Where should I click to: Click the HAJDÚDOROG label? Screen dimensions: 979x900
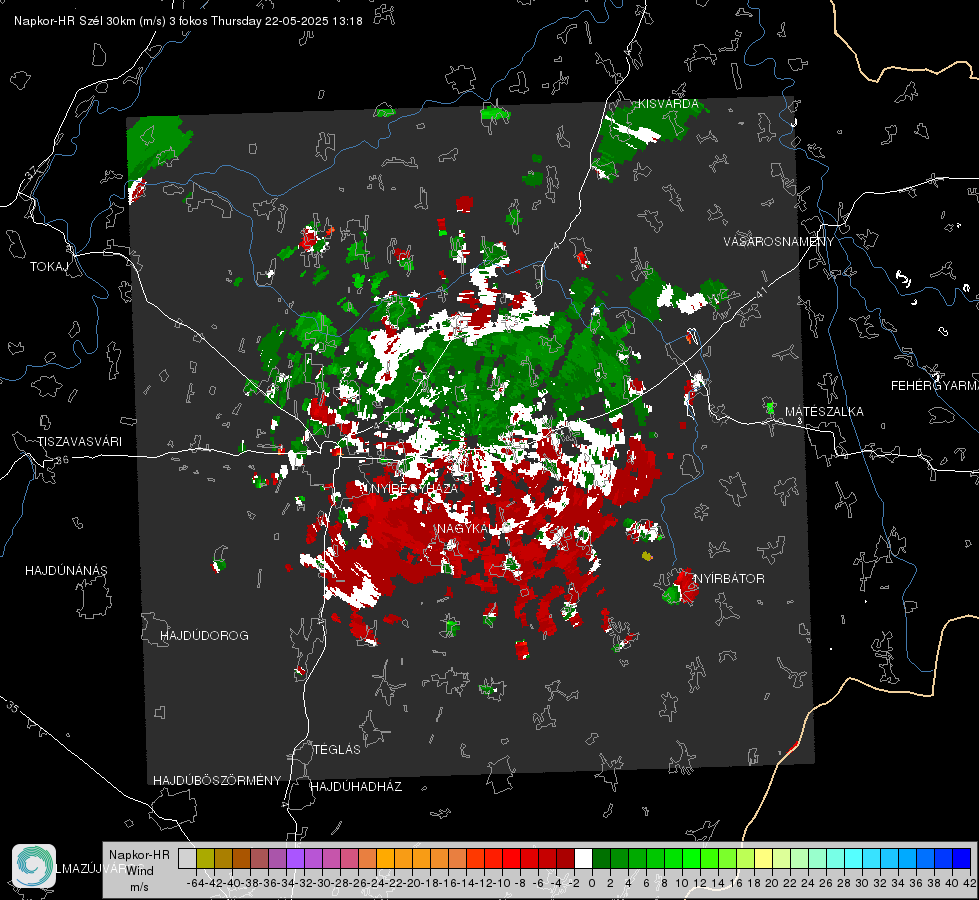coord(204,635)
